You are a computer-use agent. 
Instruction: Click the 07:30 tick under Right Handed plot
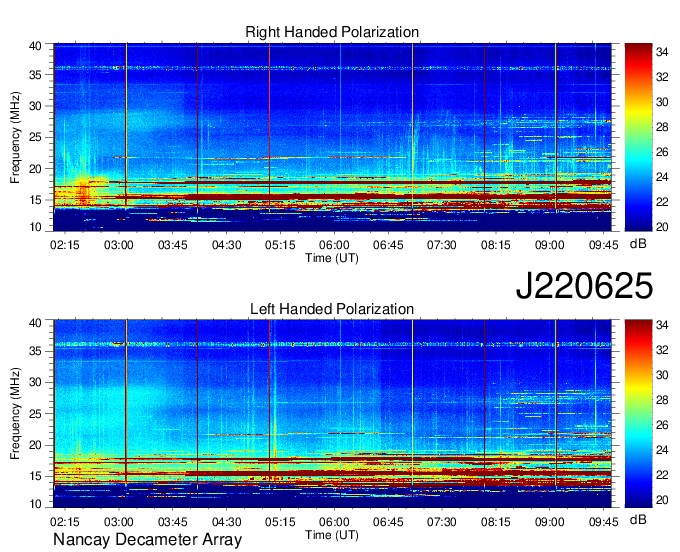(x=441, y=245)
